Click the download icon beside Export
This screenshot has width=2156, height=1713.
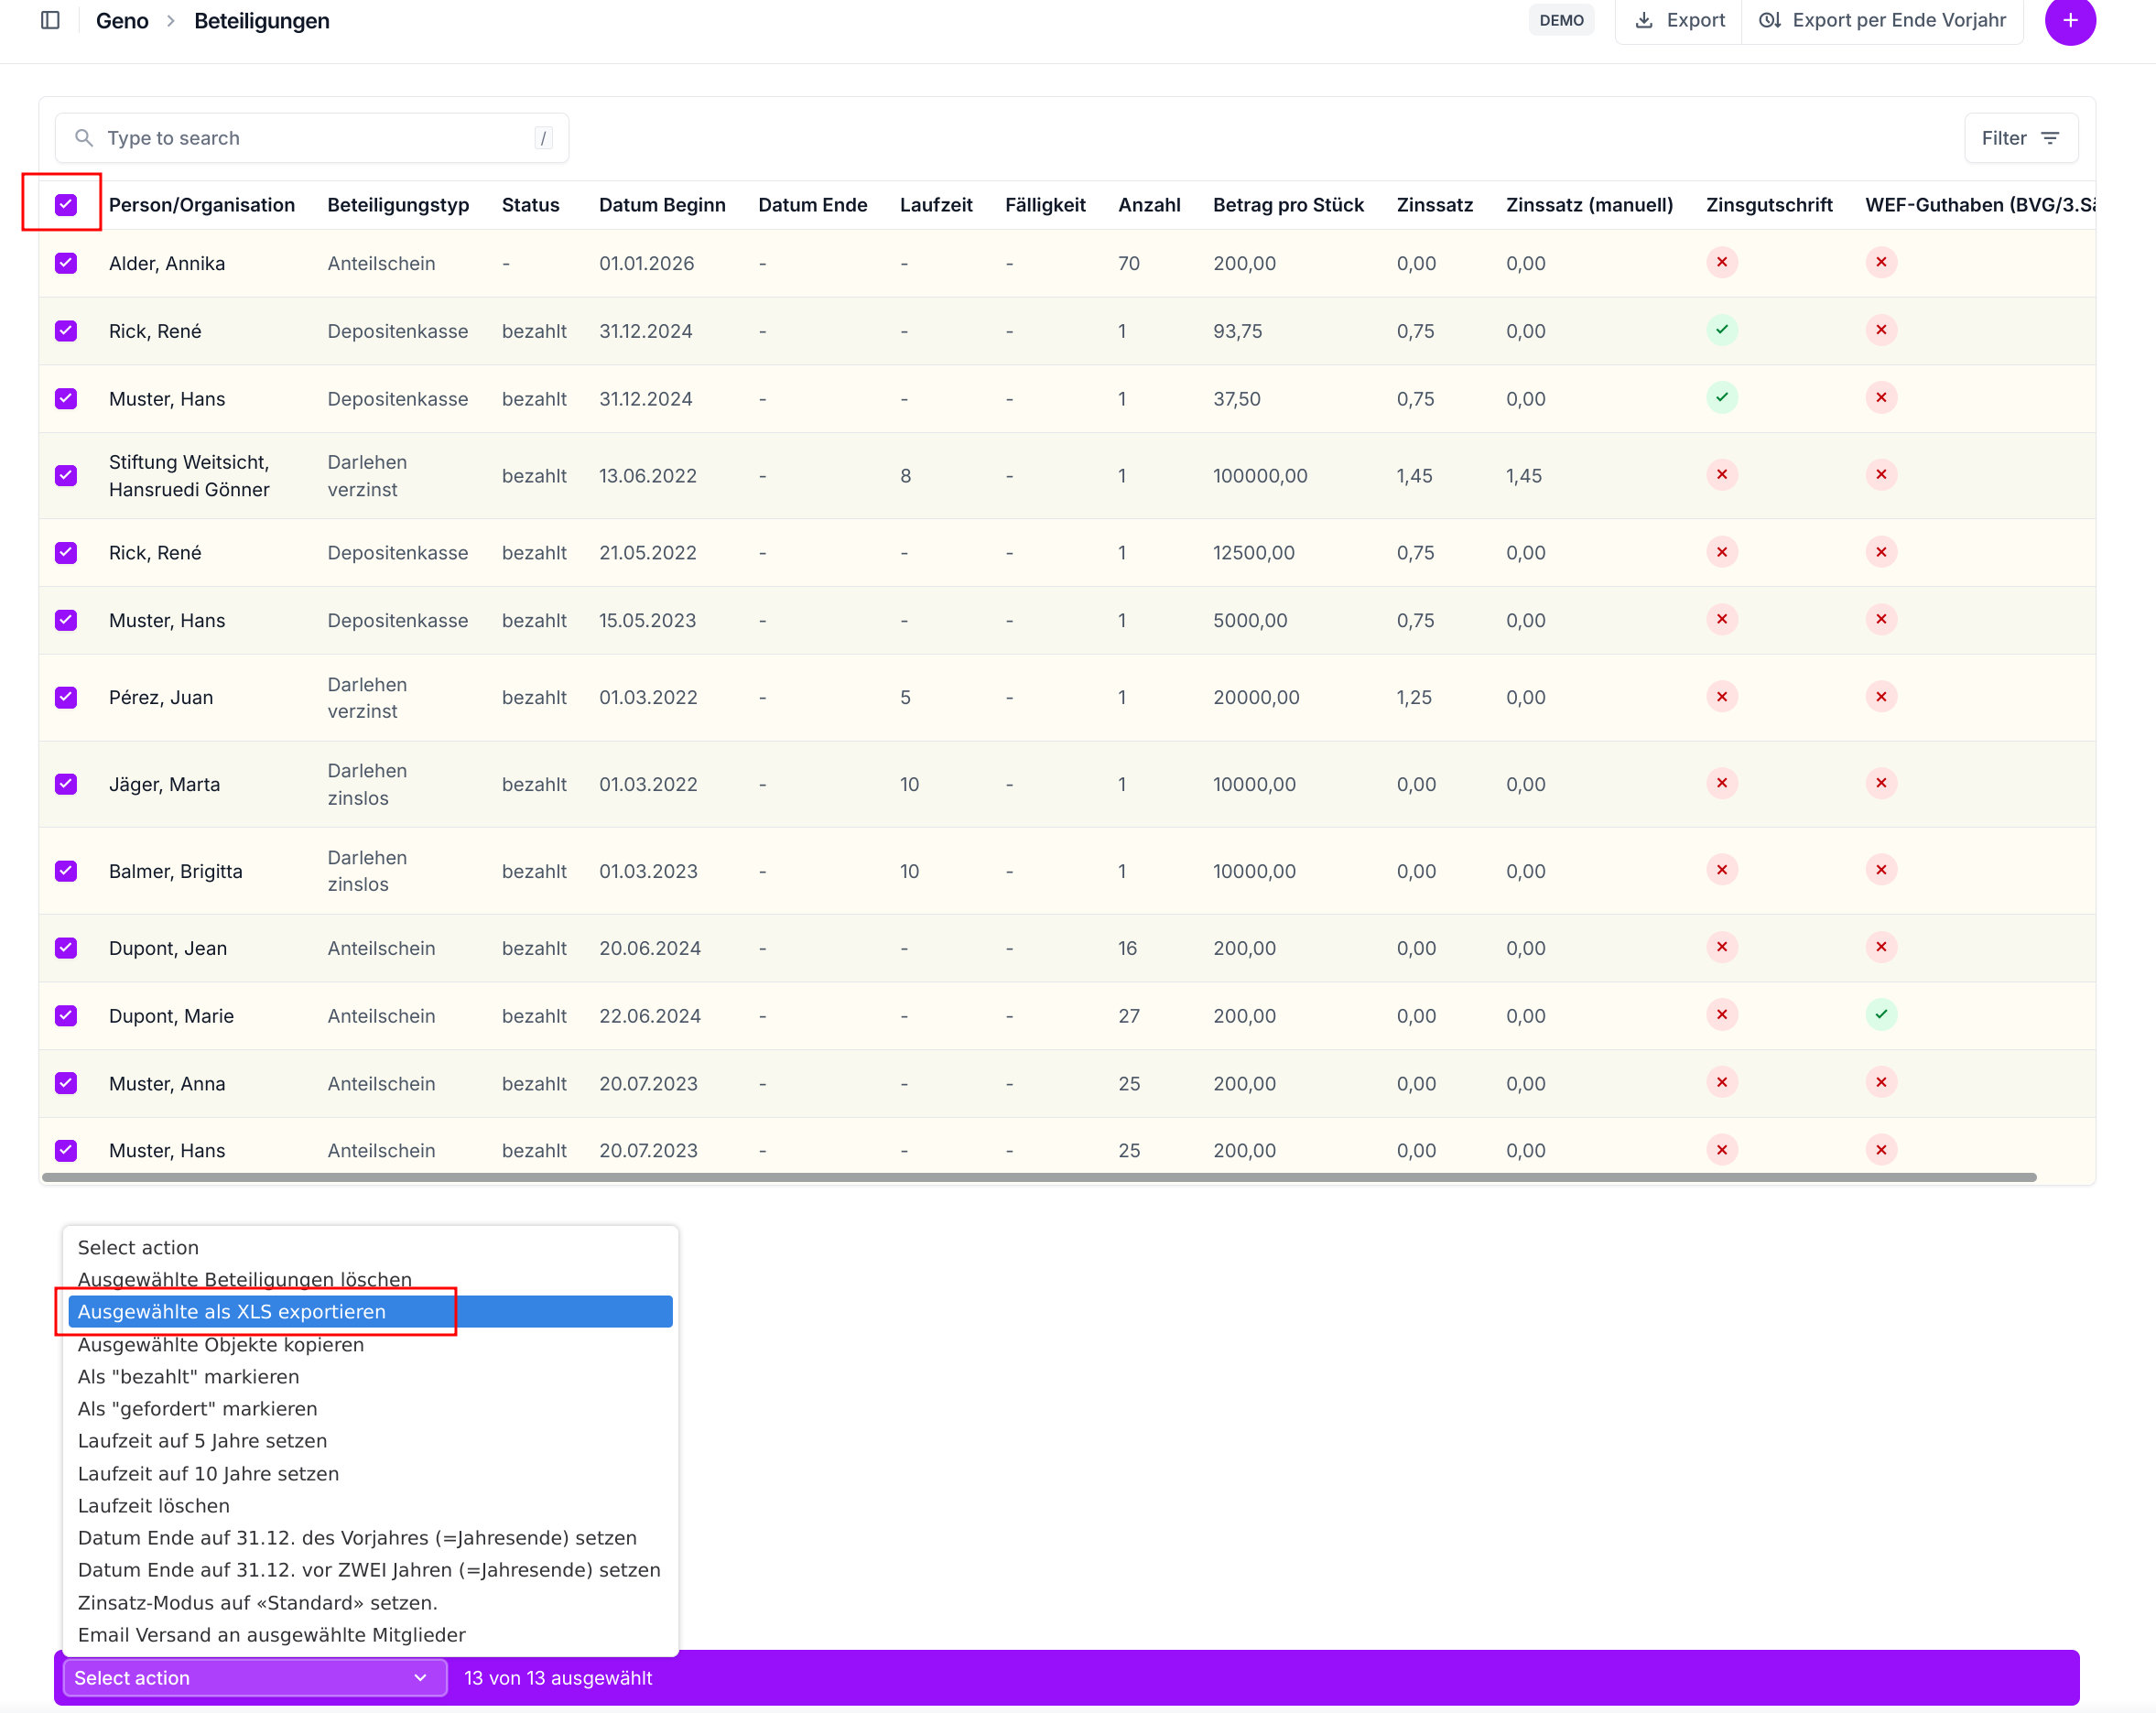click(1643, 20)
